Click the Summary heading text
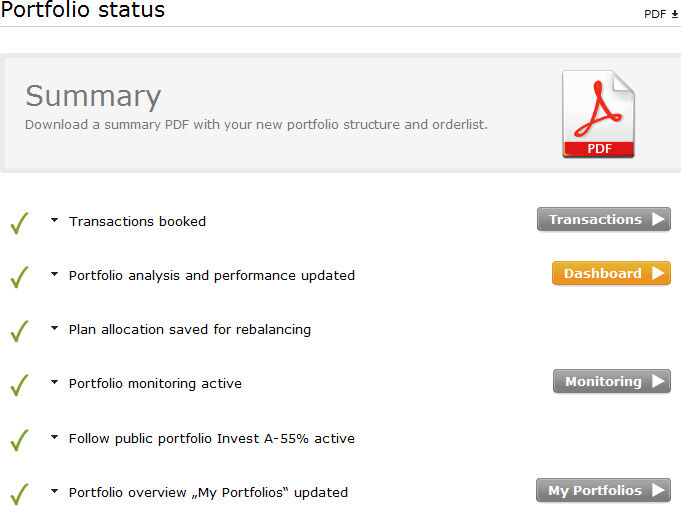Image resolution: width=681 pixels, height=506 pixels. (x=93, y=96)
